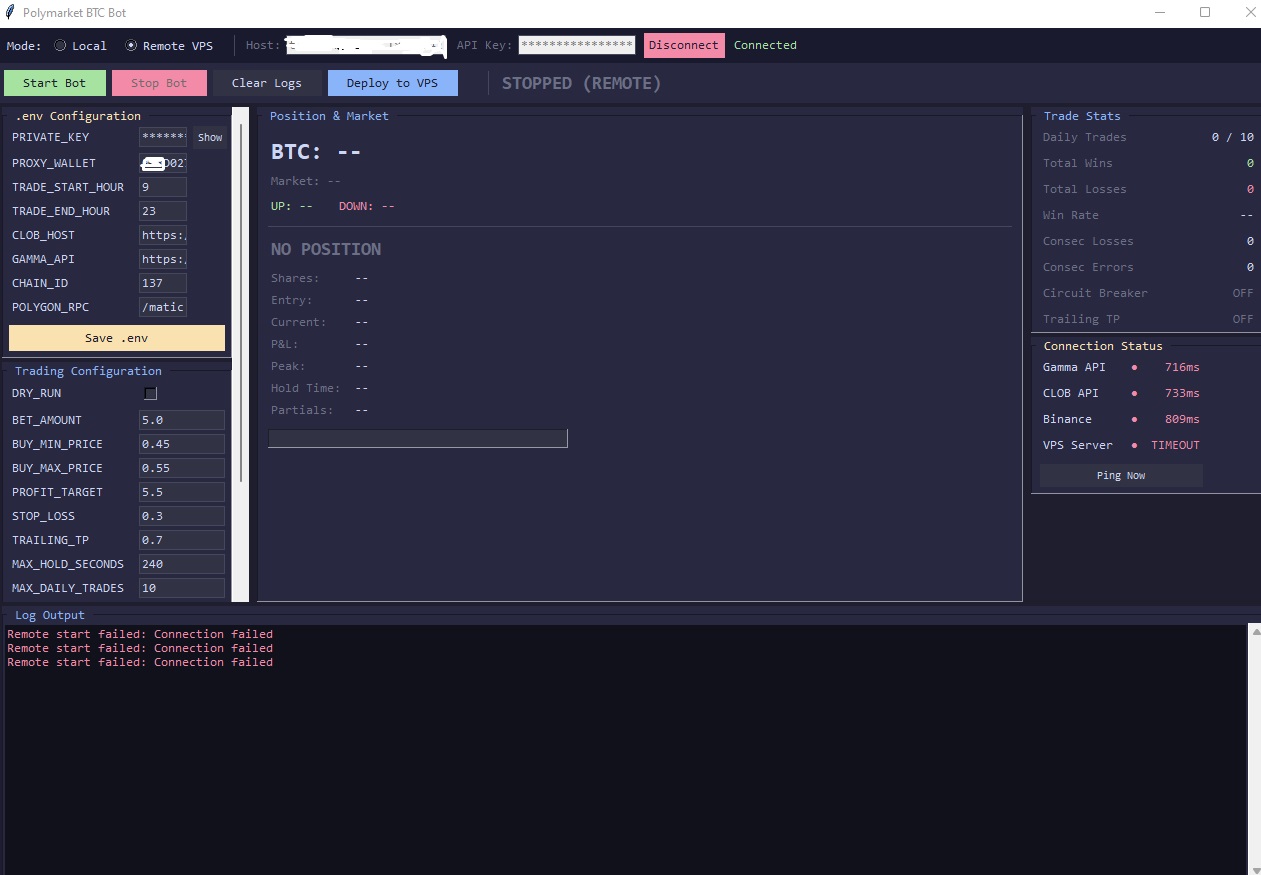Click Deploy to VPS button

(x=393, y=83)
